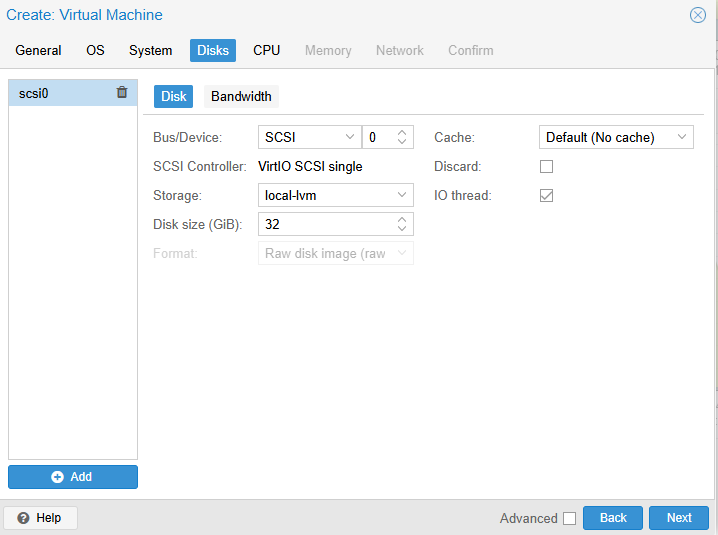Enable the Advanced options checkbox
This screenshot has height=535, width=718.
(569, 518)
